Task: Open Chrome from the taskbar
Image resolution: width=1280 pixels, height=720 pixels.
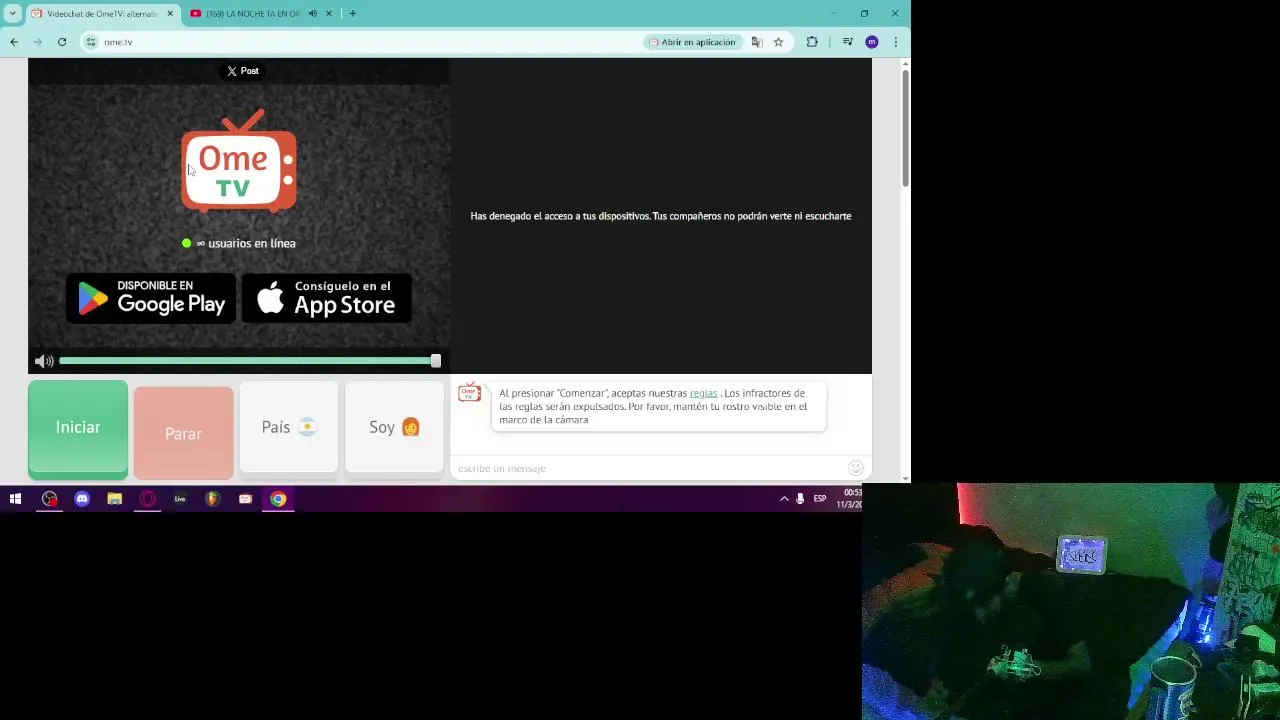Action: [x=278, y=499]
